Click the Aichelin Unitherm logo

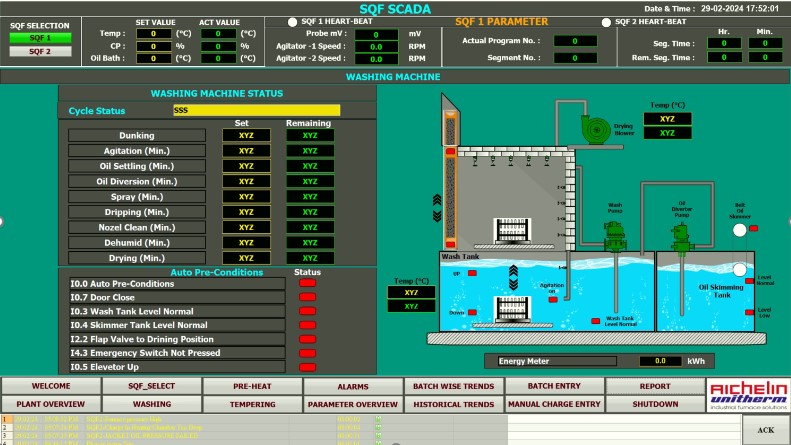coord(748,394)
